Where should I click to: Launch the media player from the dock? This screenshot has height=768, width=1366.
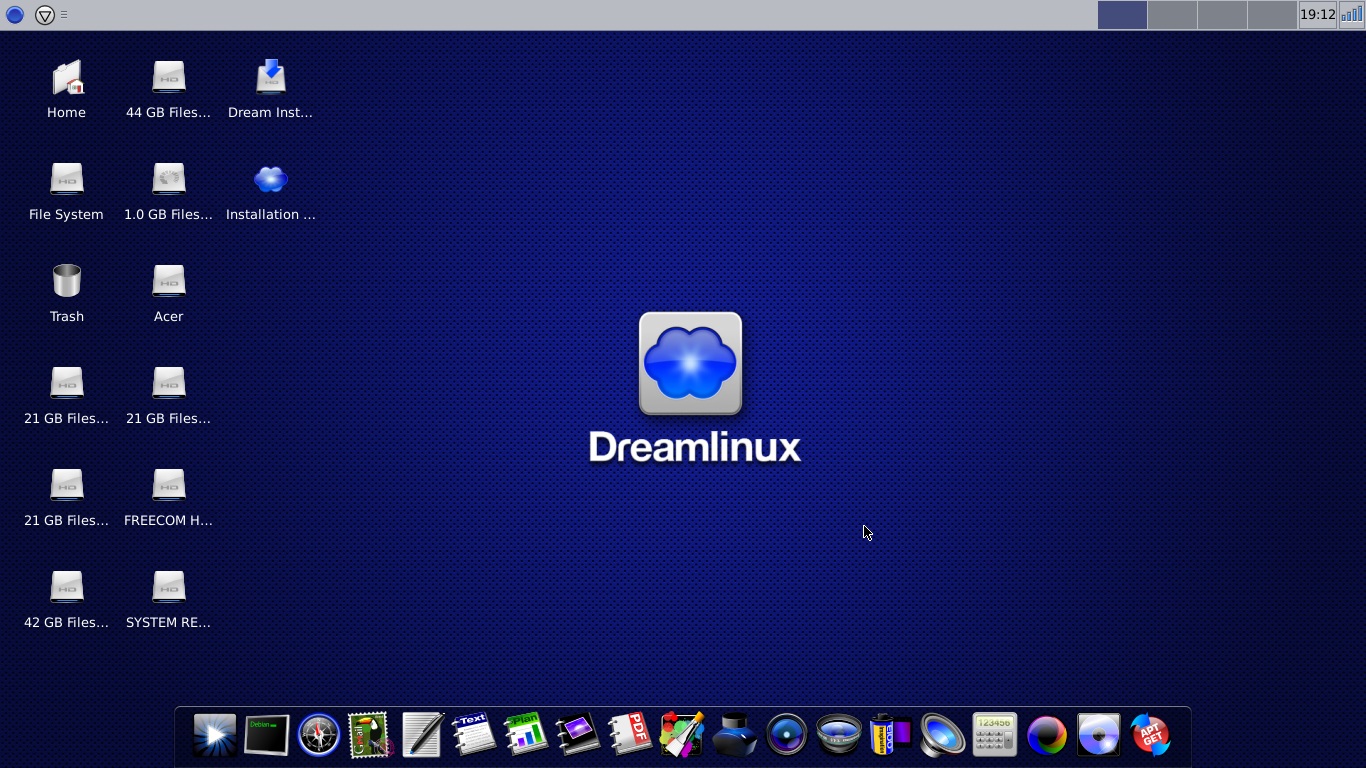[x=215, y=735]
